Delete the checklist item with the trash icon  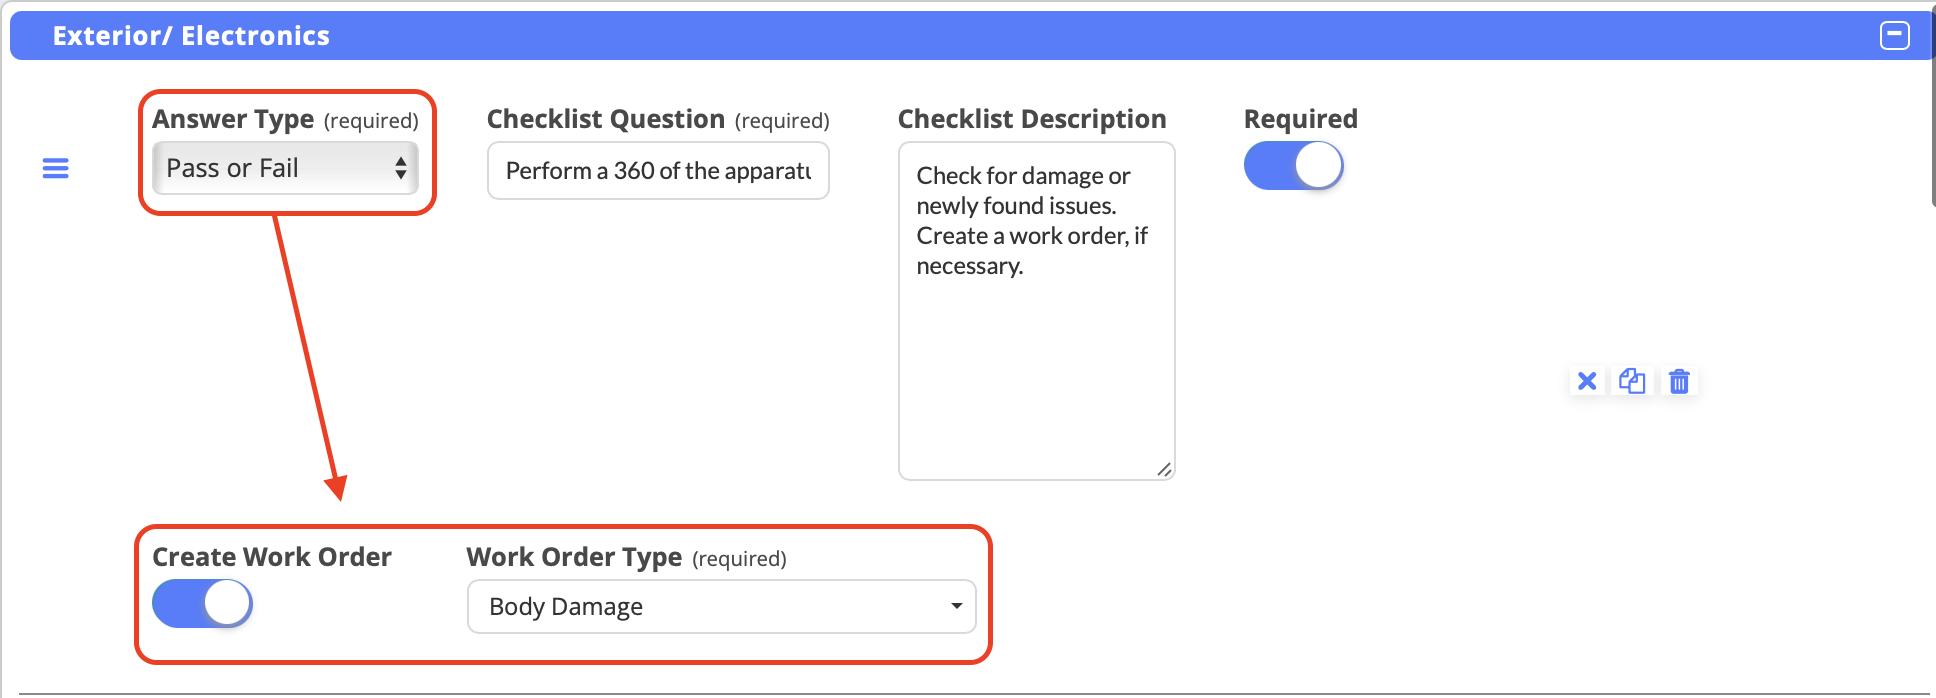[1679, 381]
